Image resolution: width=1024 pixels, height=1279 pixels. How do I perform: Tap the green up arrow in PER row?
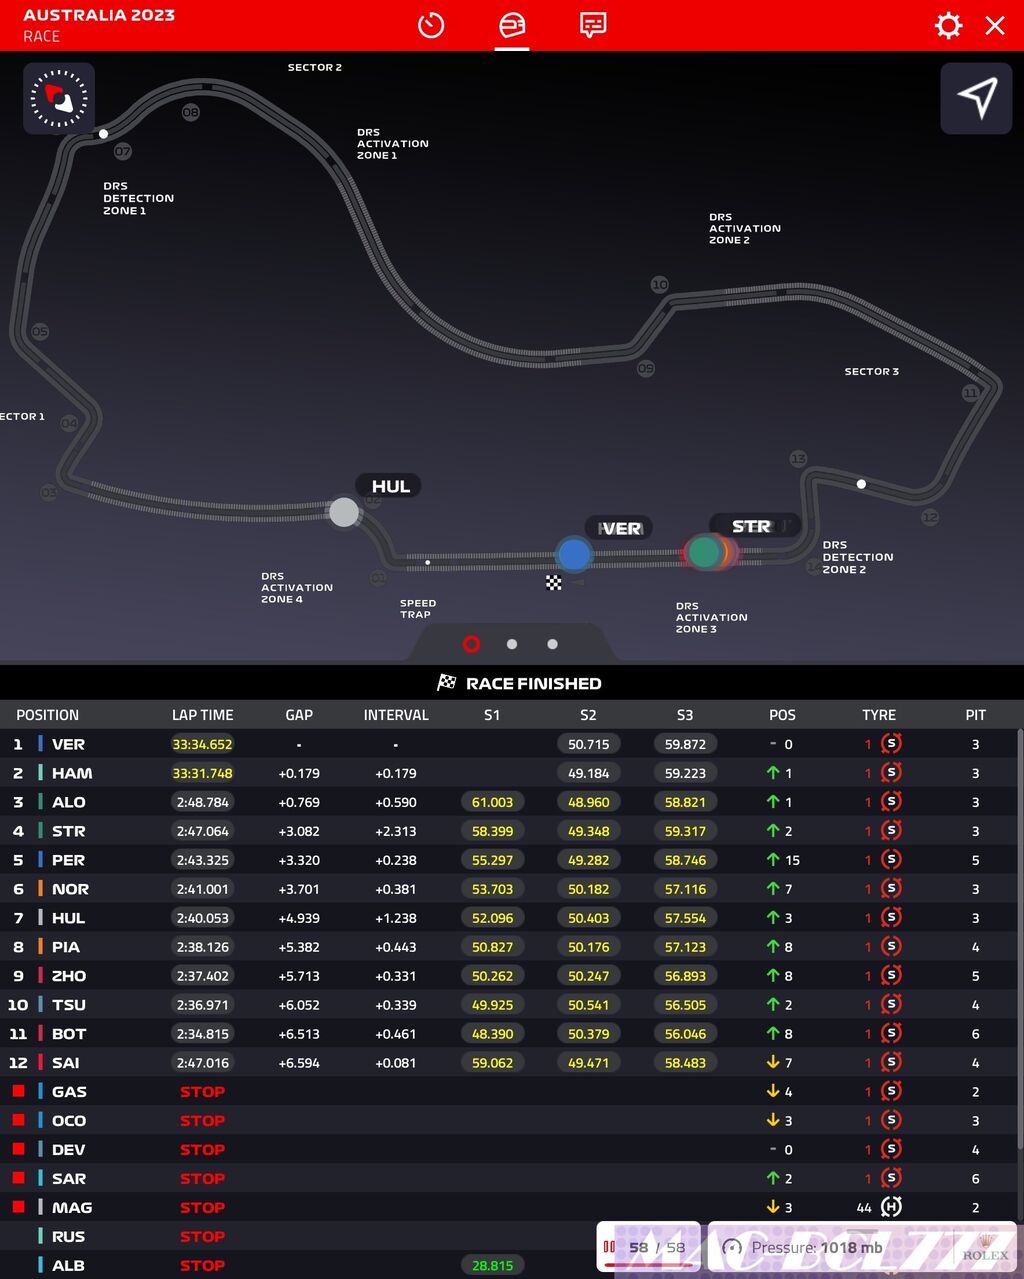[773, 860]
